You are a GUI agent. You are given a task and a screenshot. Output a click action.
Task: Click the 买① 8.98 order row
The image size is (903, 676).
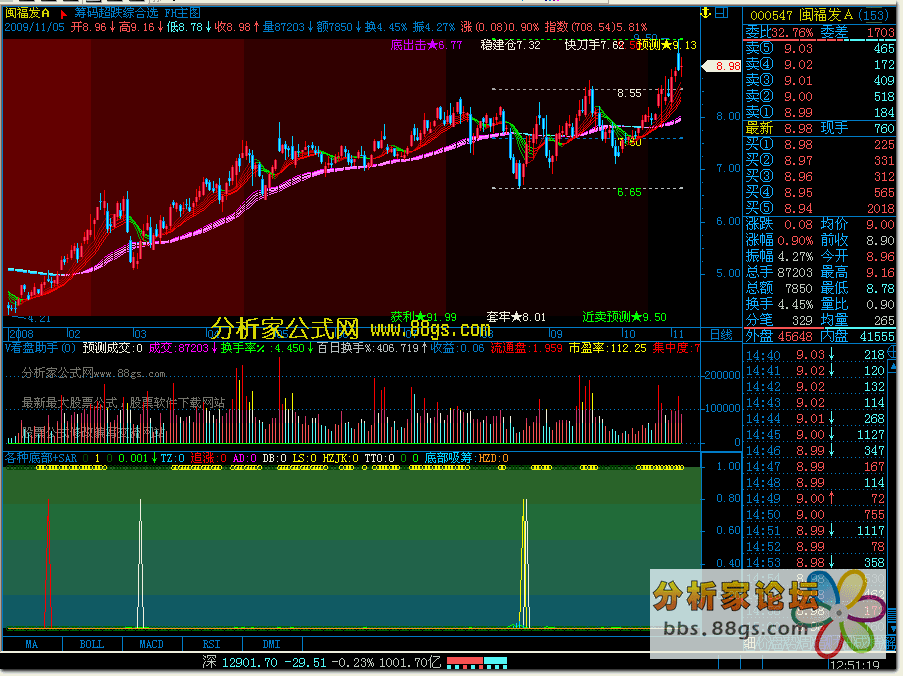820,145
